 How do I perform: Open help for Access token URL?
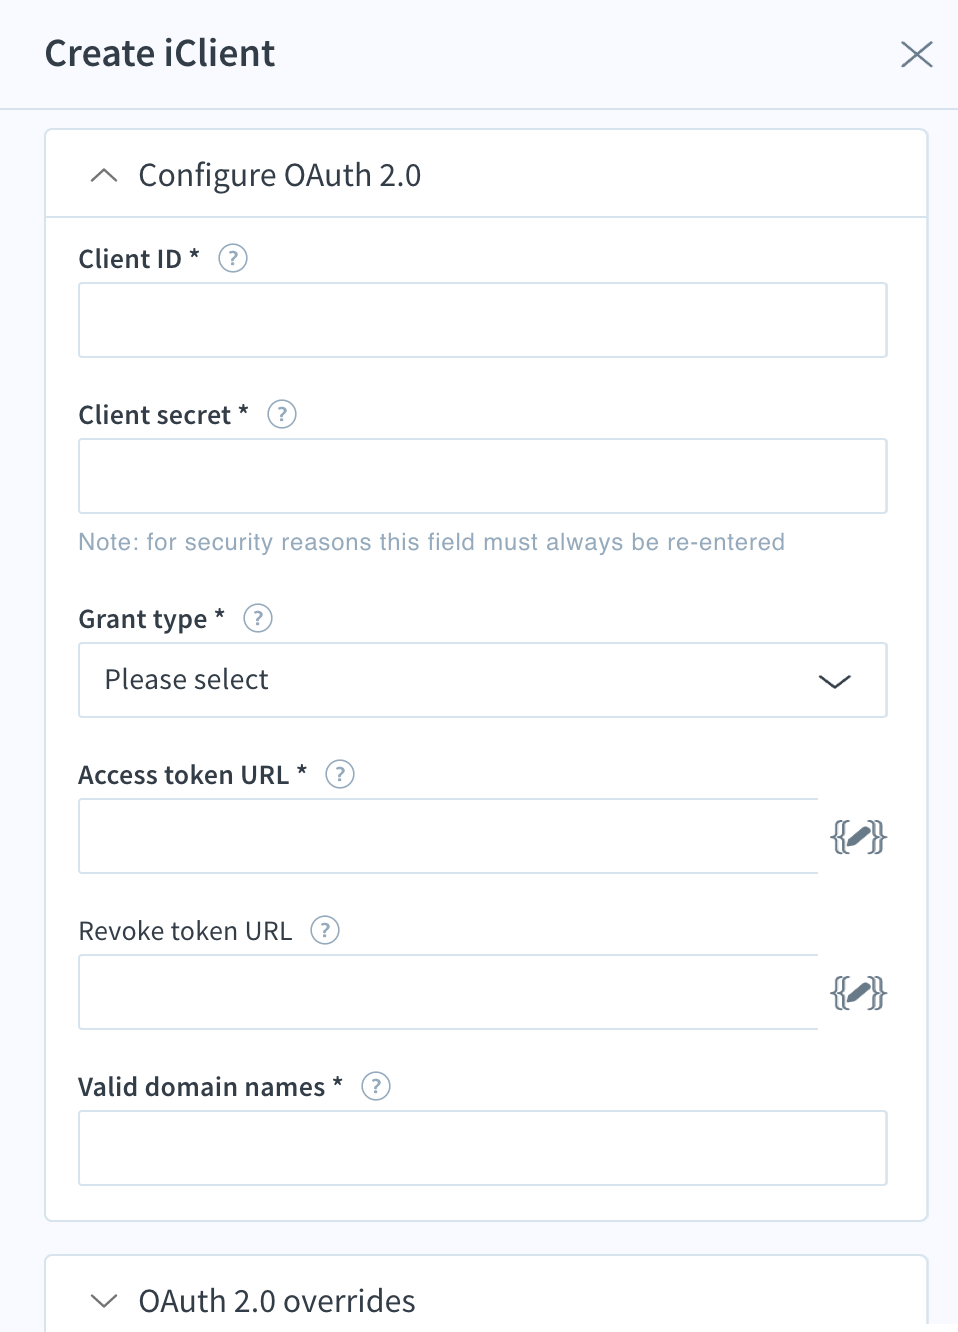(x=340, y=775)
